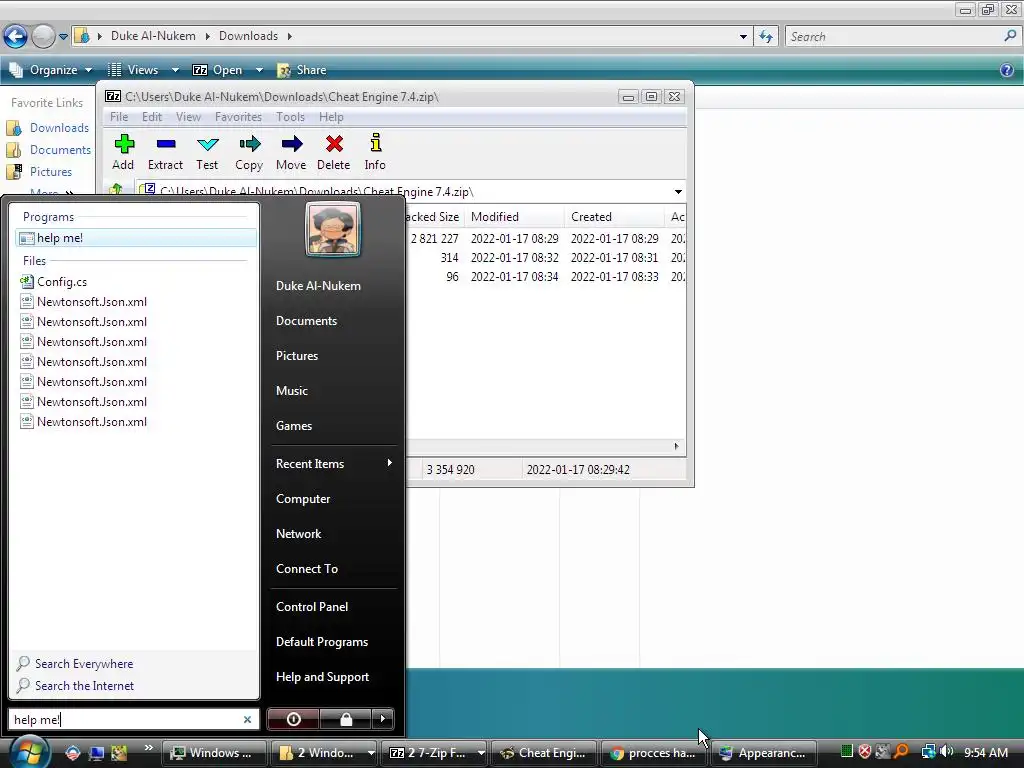Open Network from the Start menu

tap(298, 534)
